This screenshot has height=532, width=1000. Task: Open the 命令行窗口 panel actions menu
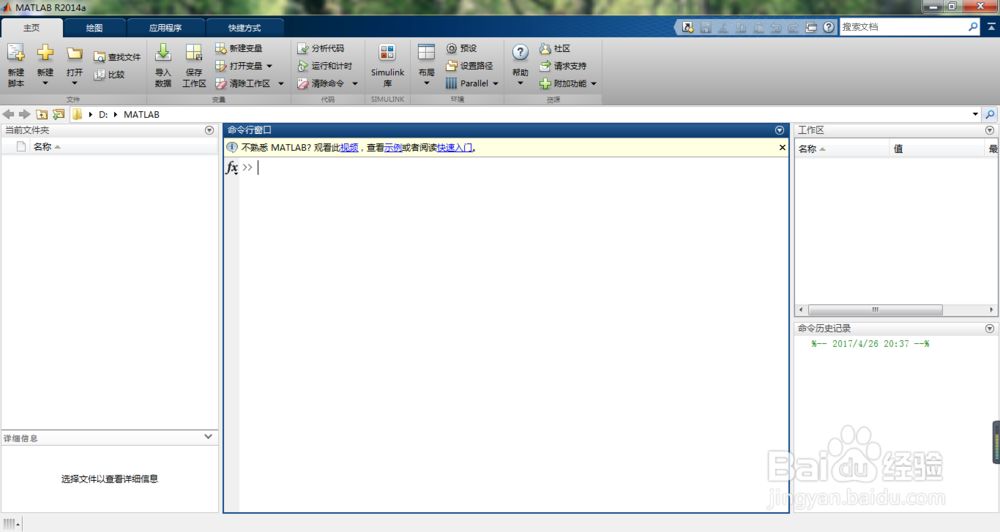coord(779,130)
